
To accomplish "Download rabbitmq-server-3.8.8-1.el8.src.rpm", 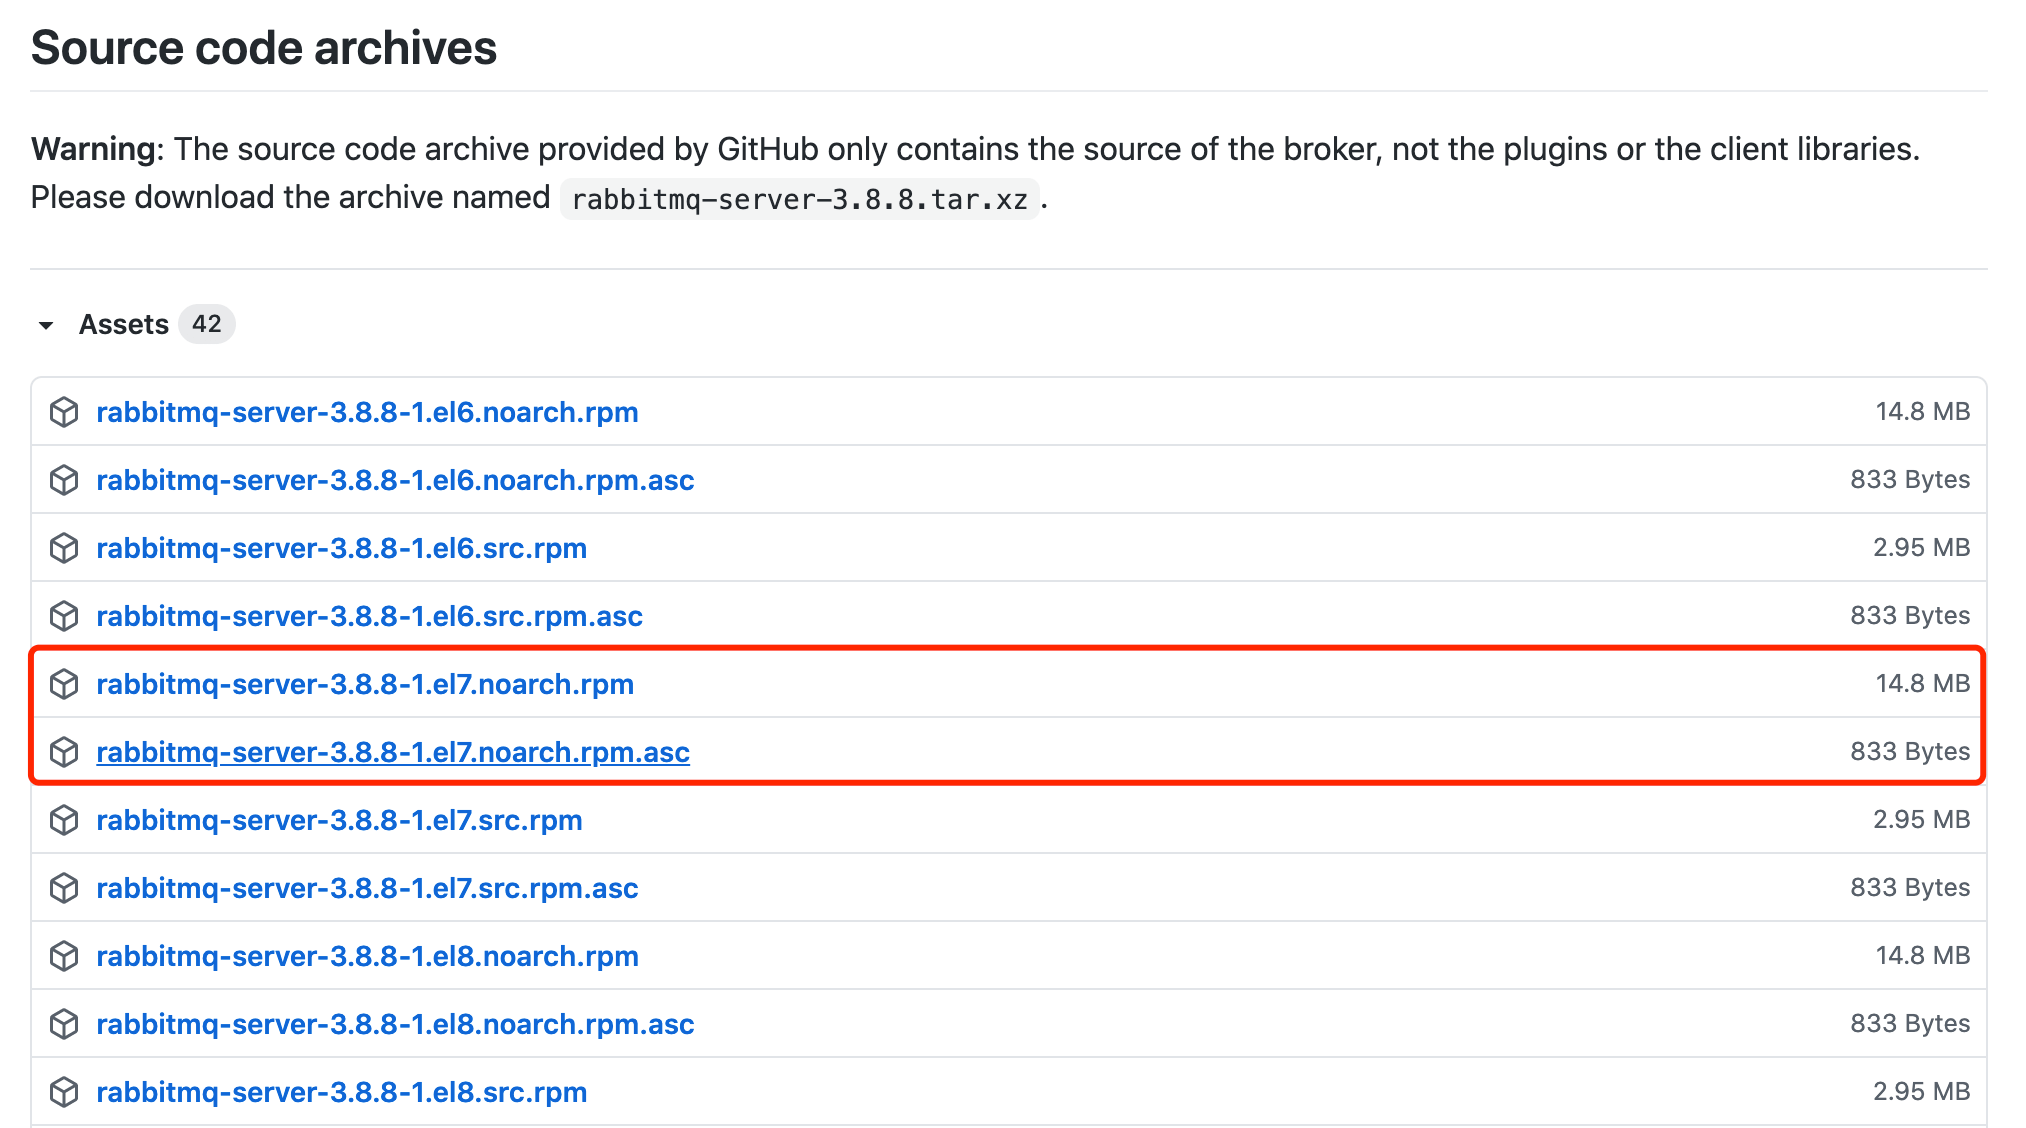I will click(341, 1092).
